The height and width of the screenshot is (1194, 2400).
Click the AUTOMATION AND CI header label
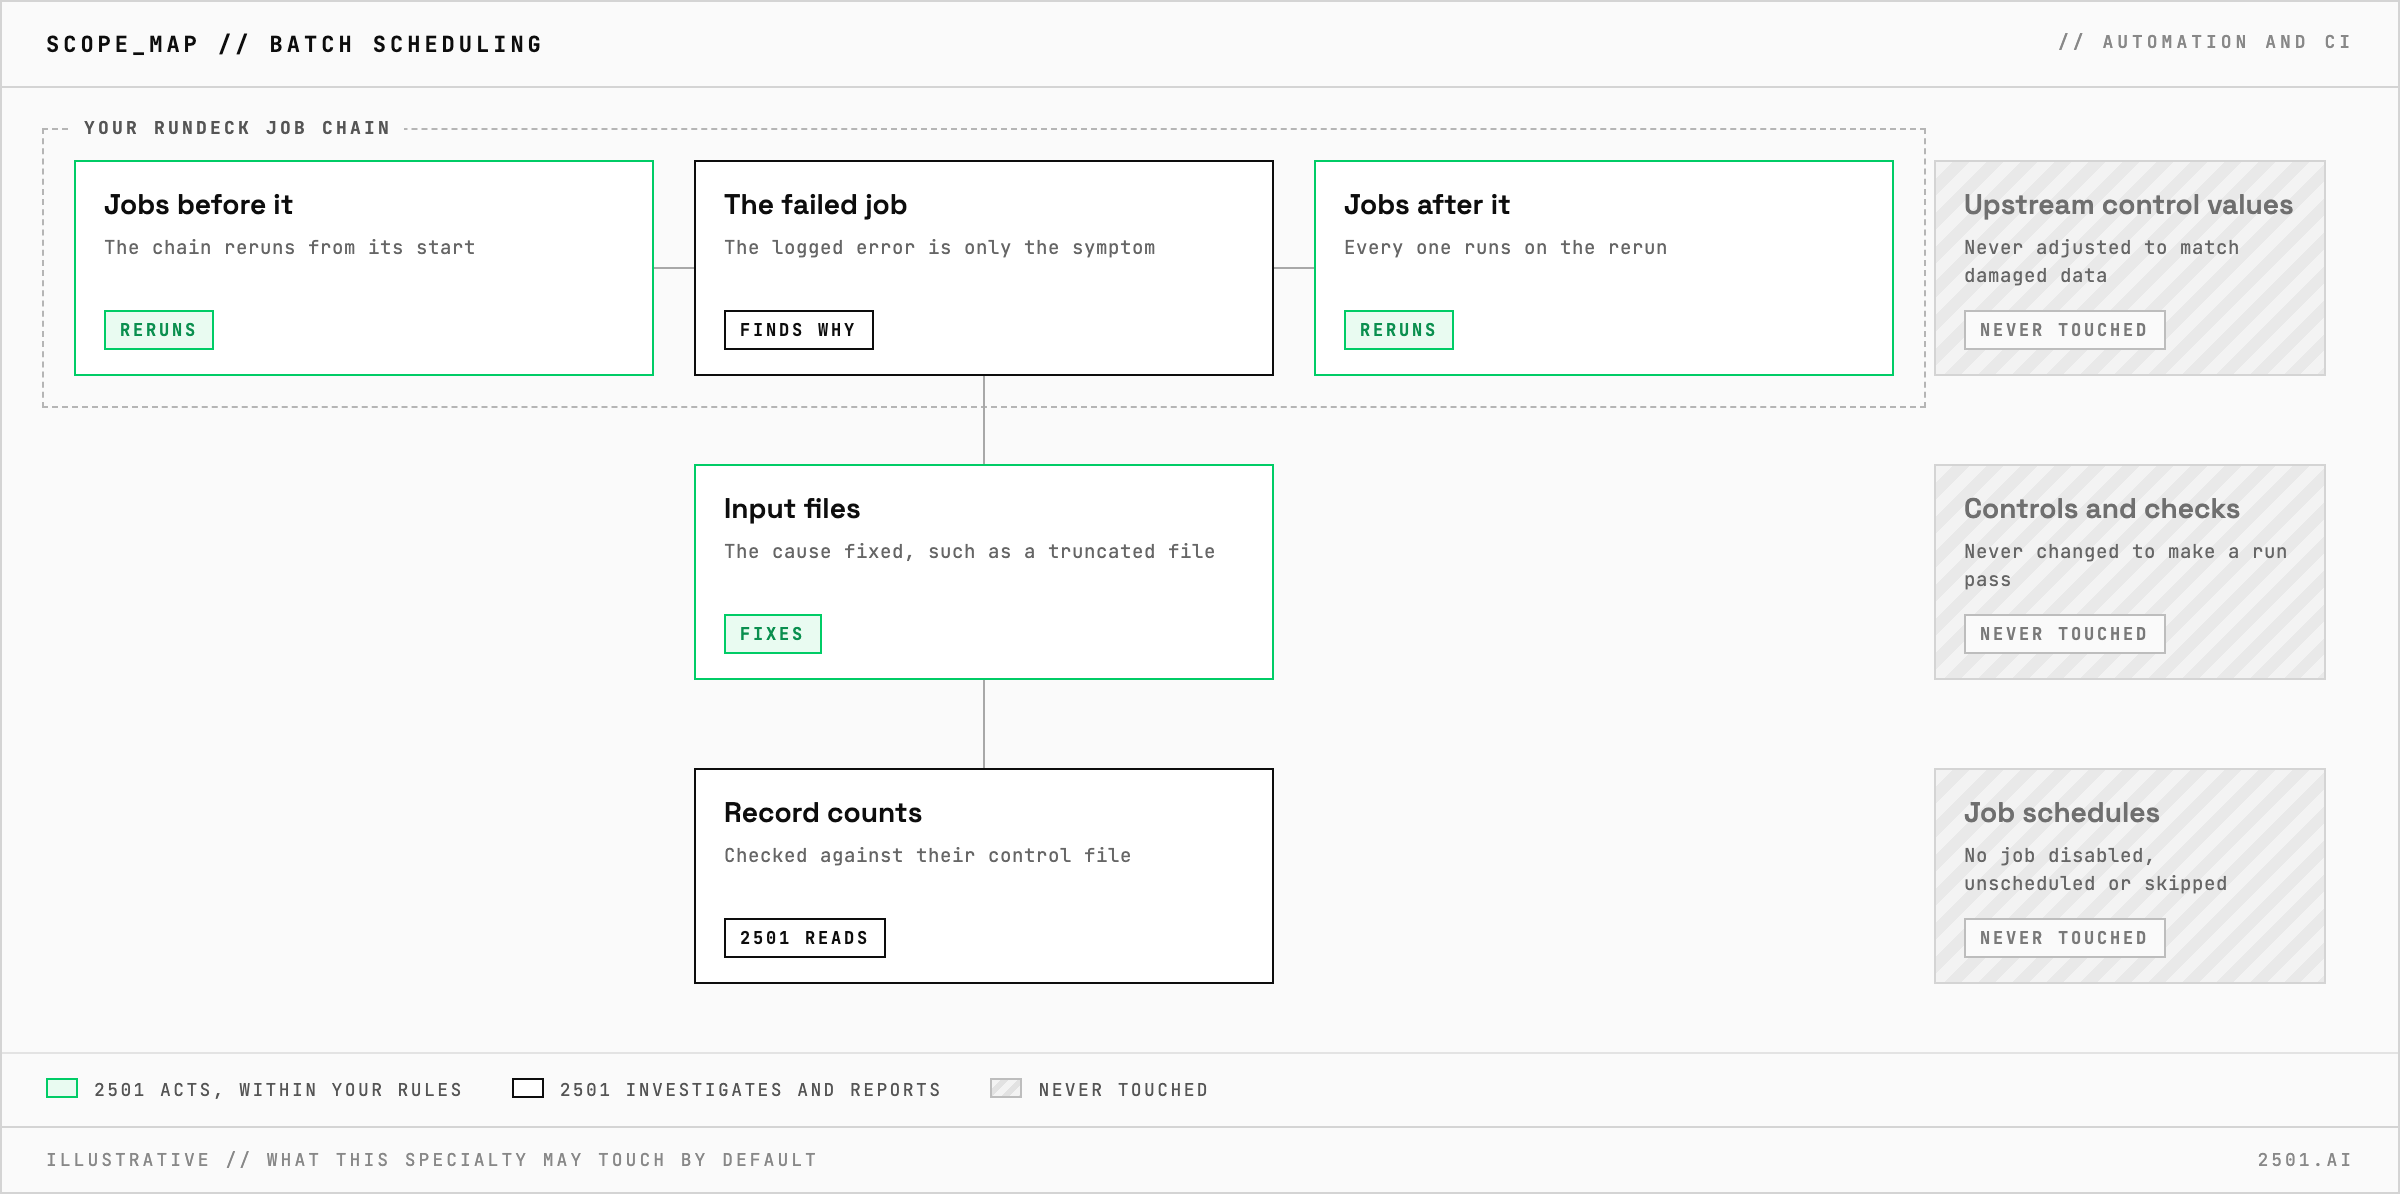coord(2205,42)
